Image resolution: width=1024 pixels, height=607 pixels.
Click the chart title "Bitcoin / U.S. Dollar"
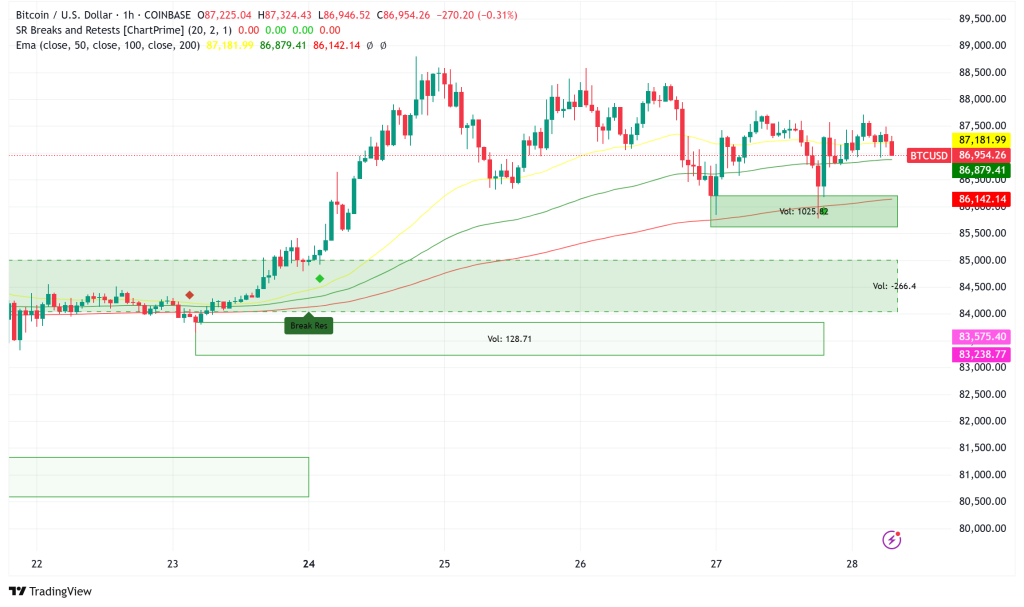coord(63,14)
